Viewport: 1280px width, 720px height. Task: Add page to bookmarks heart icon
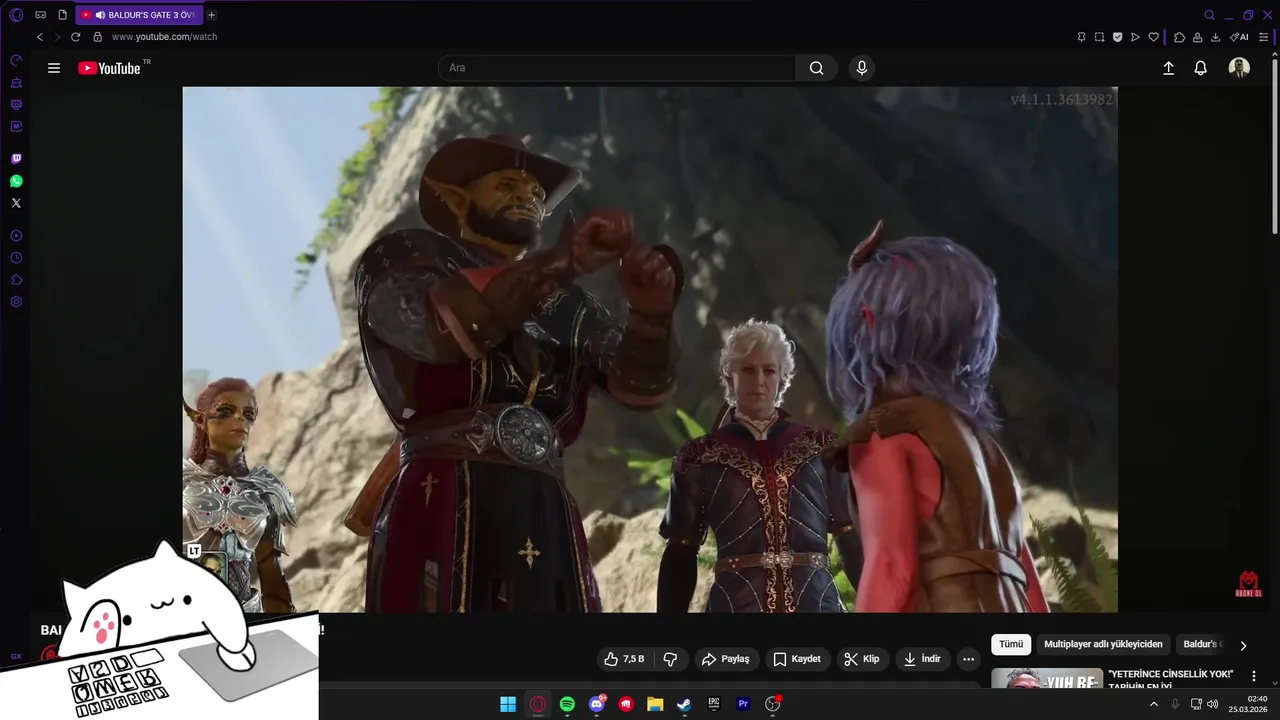[1153, 37]
